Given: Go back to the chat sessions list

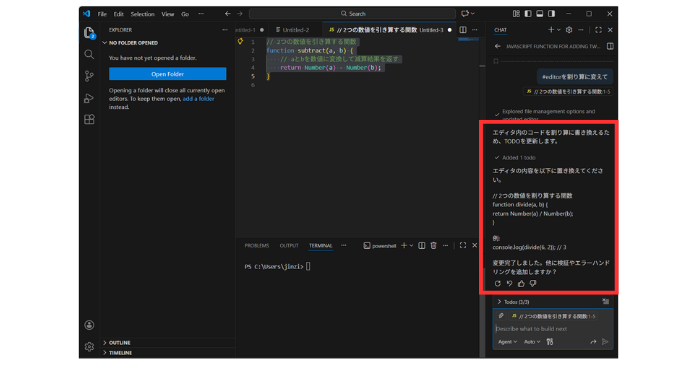Looking at the screenshot, I should tap(498, 46).
